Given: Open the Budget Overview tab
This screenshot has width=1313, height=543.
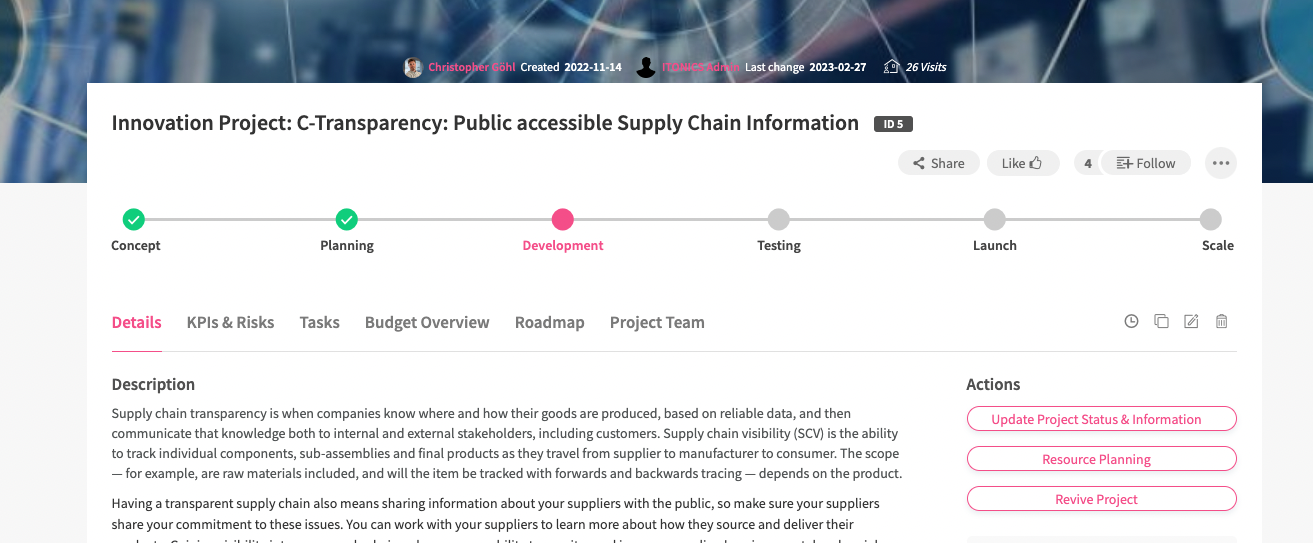Looking at the screenshot, I should coord(427,322).
